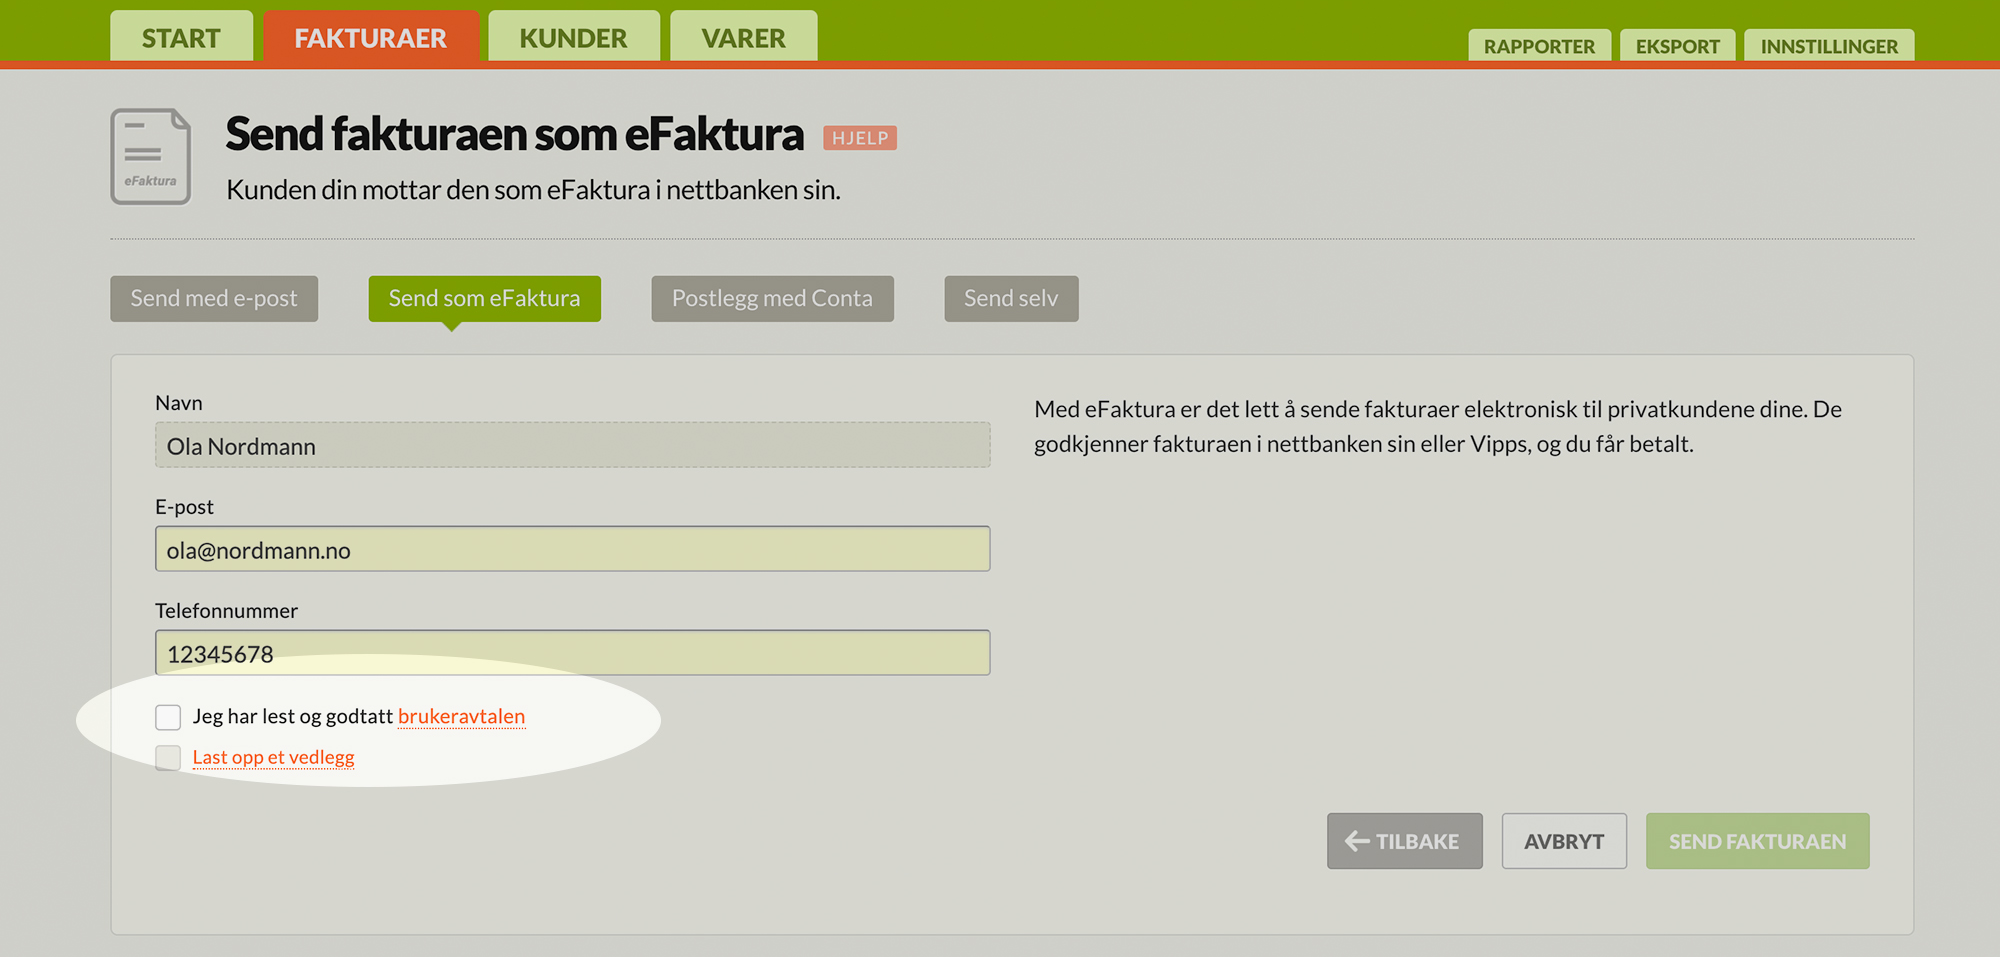The image size is (2000, 957).
Task: Open the KUNDER tab
Action: pos(574,37)
